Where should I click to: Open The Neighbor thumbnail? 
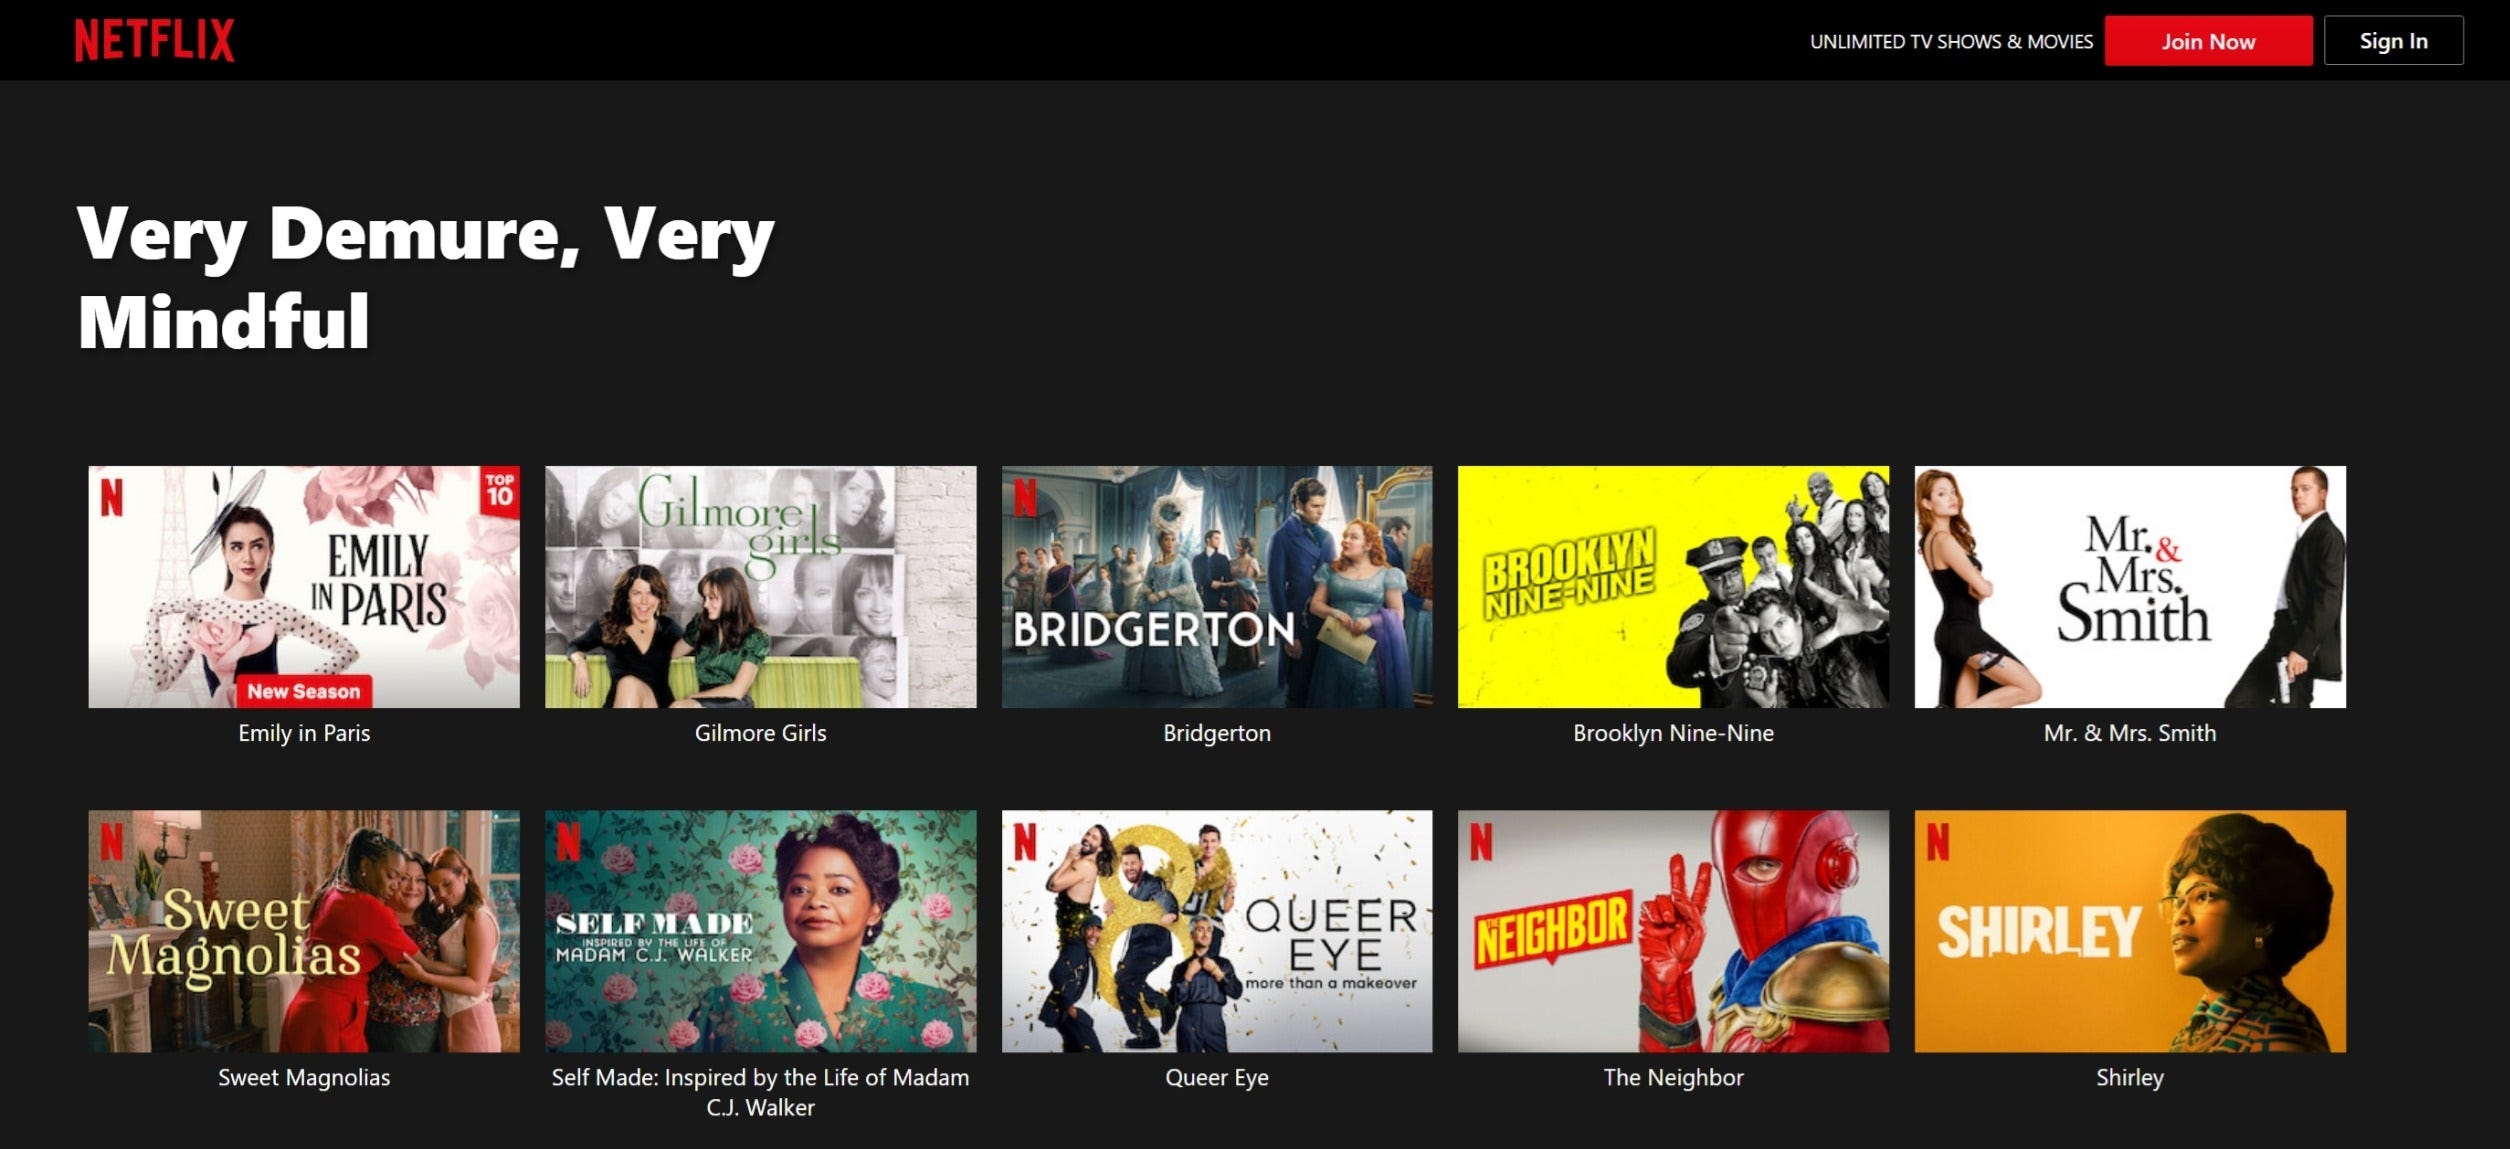coord(1673,931)
